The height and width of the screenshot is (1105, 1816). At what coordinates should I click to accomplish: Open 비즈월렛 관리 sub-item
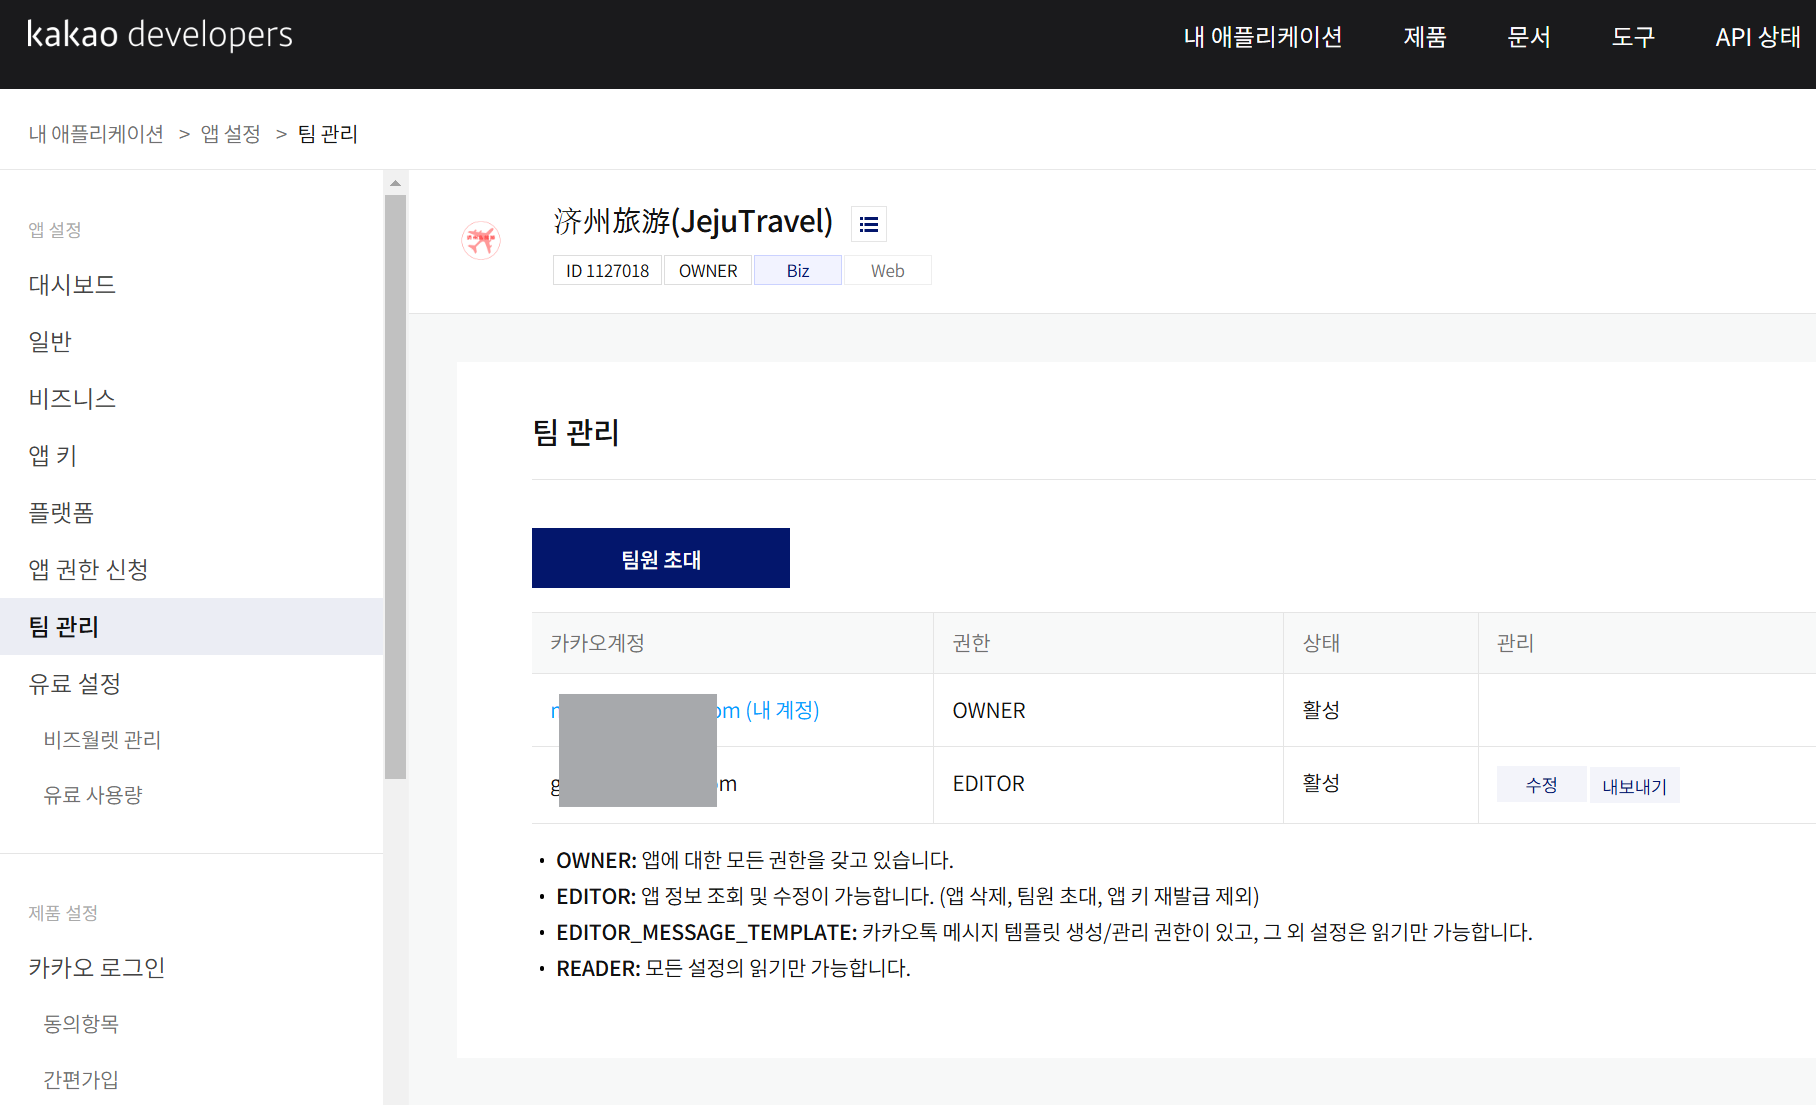click(102, 740)
